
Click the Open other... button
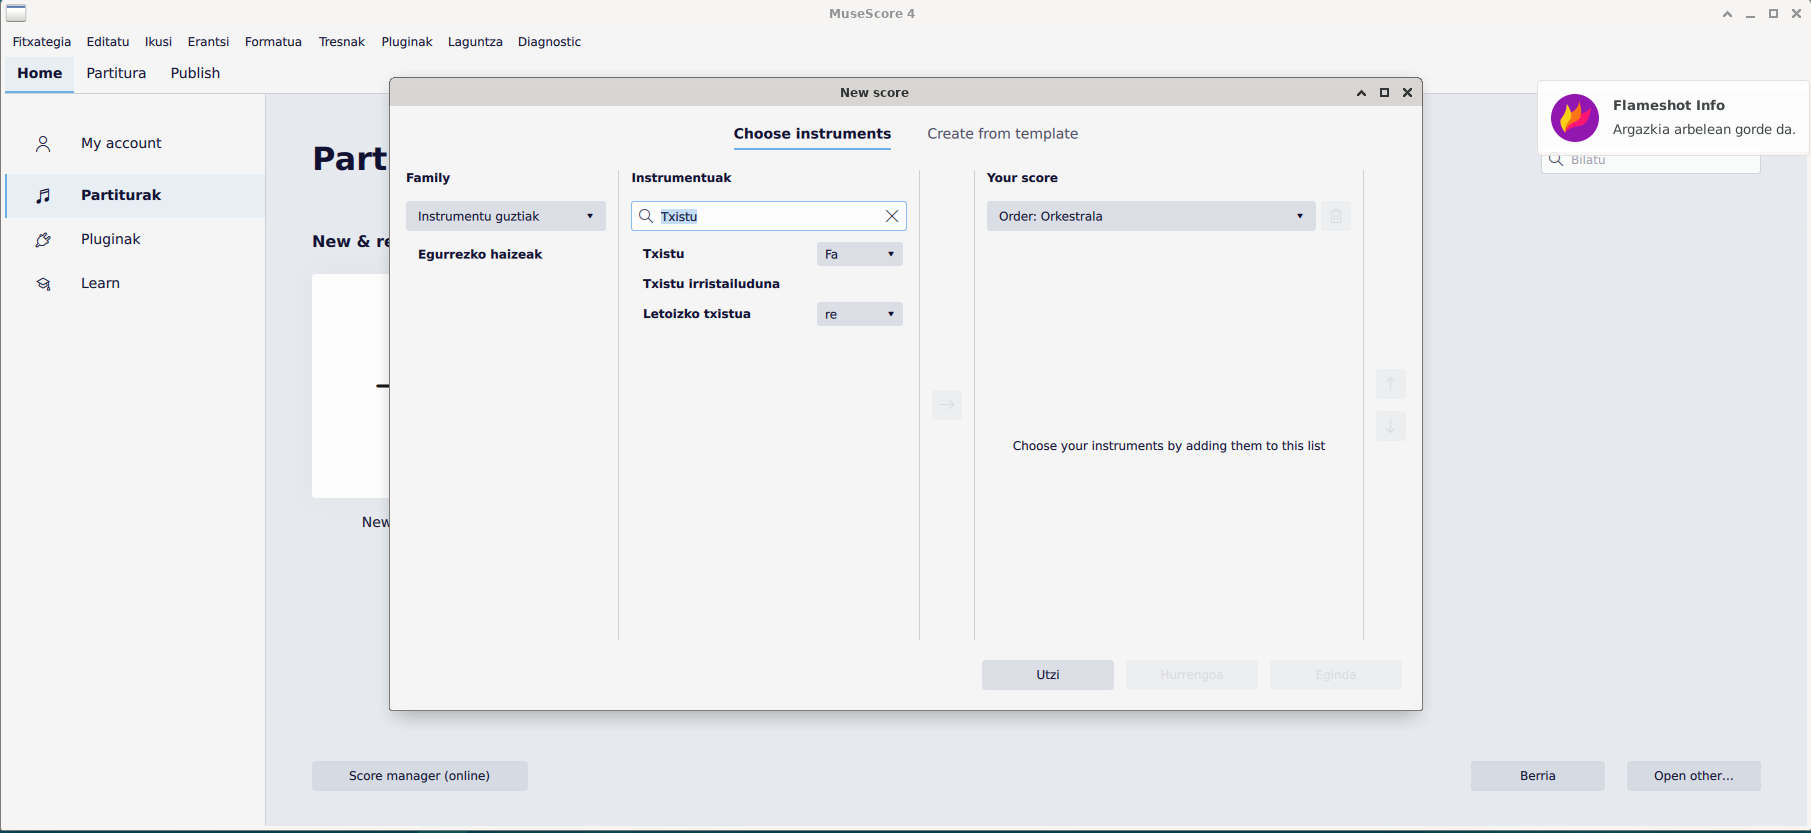coord(1694,776)
